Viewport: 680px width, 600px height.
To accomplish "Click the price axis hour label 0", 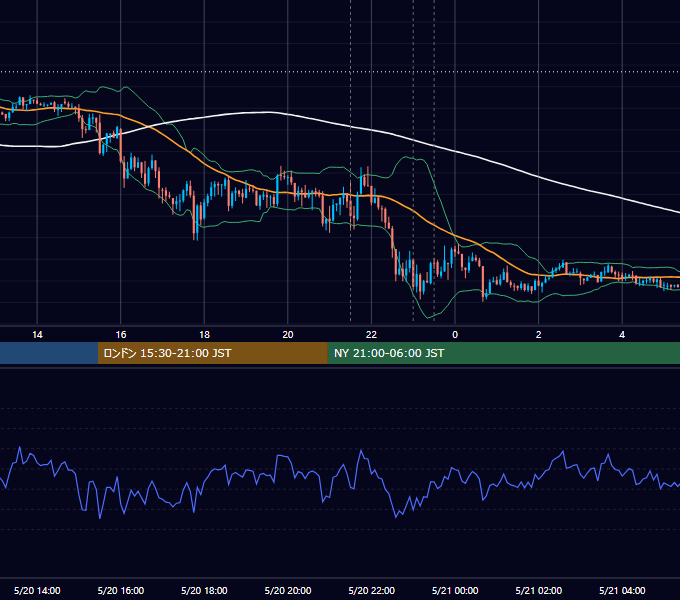I will point(455,335).
